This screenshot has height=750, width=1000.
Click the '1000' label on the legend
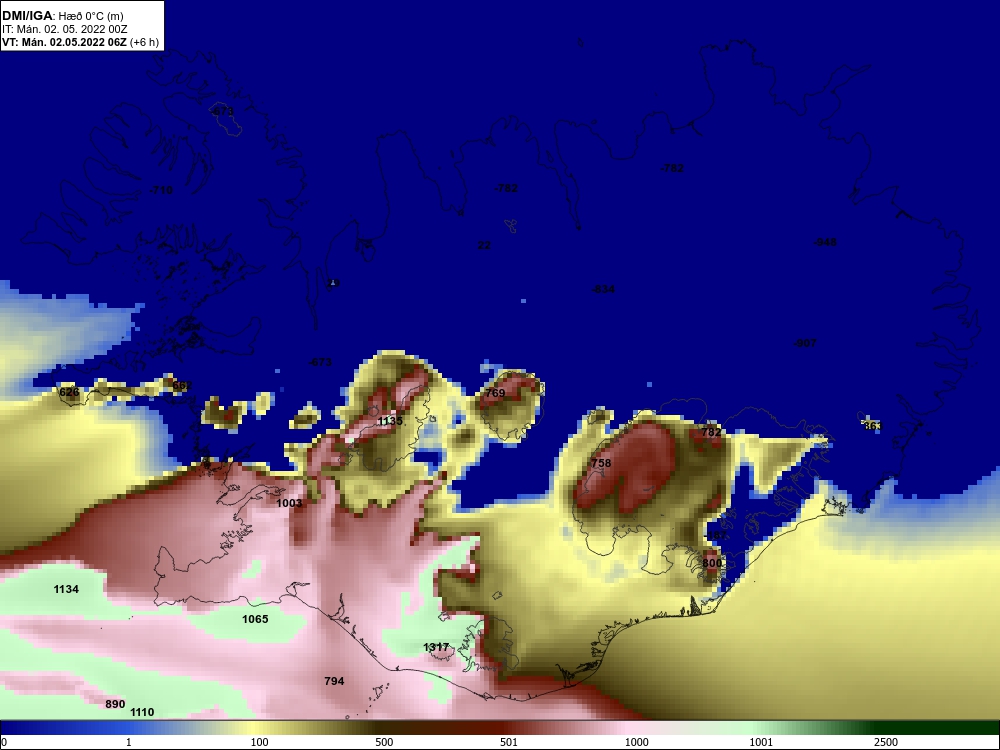click(636, 742)
